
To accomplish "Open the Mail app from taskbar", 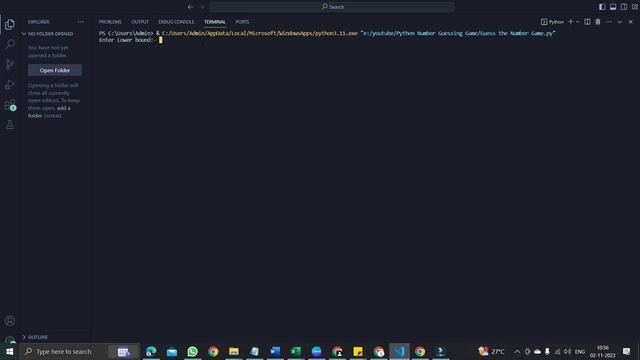I will [172, 351].
